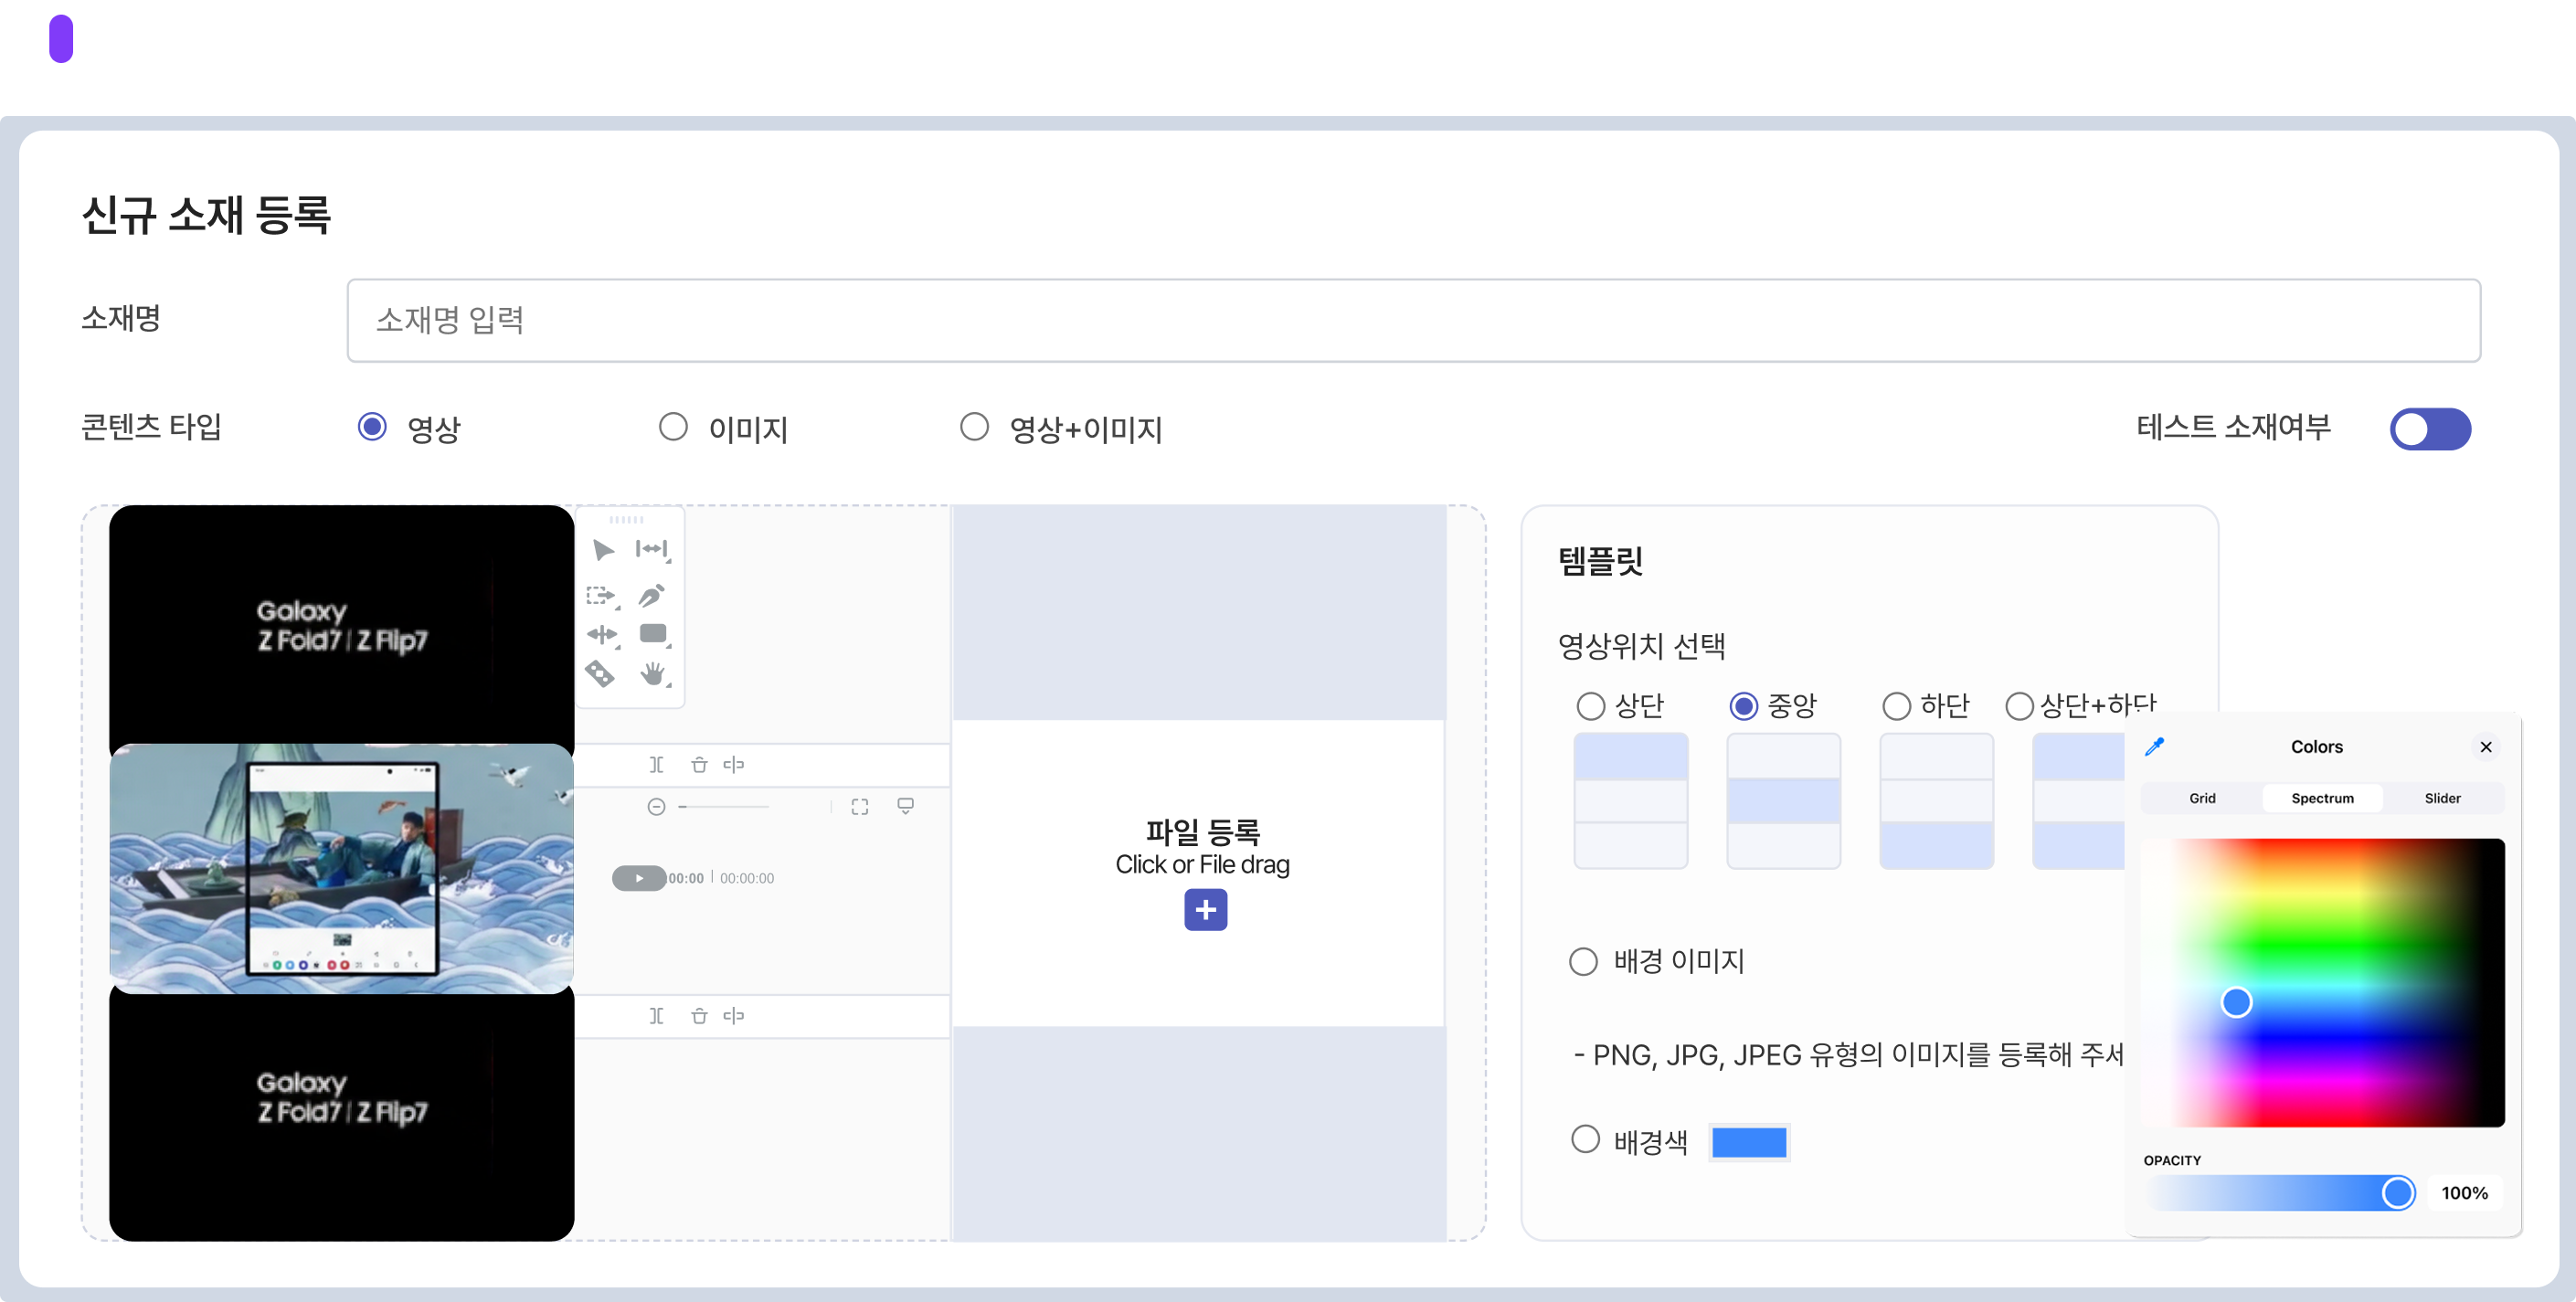Toggle the 테스트 소재여부 switch
2576x1302 pixels.
click(2430, 430)
